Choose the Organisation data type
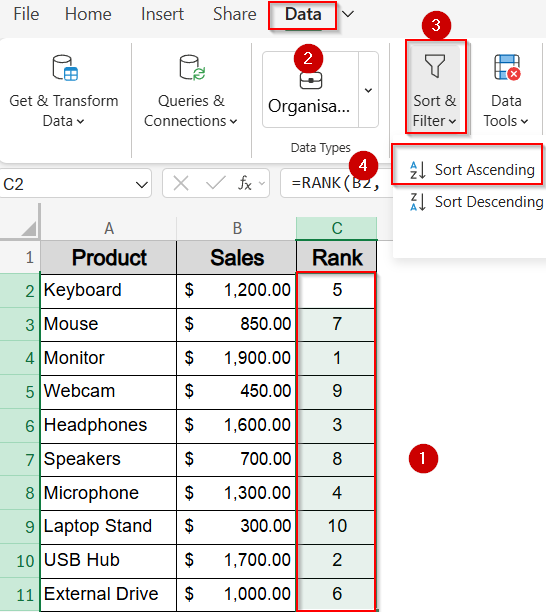Image resolution: width=546 pixels, height=612 pixels. tap(310, 90)
